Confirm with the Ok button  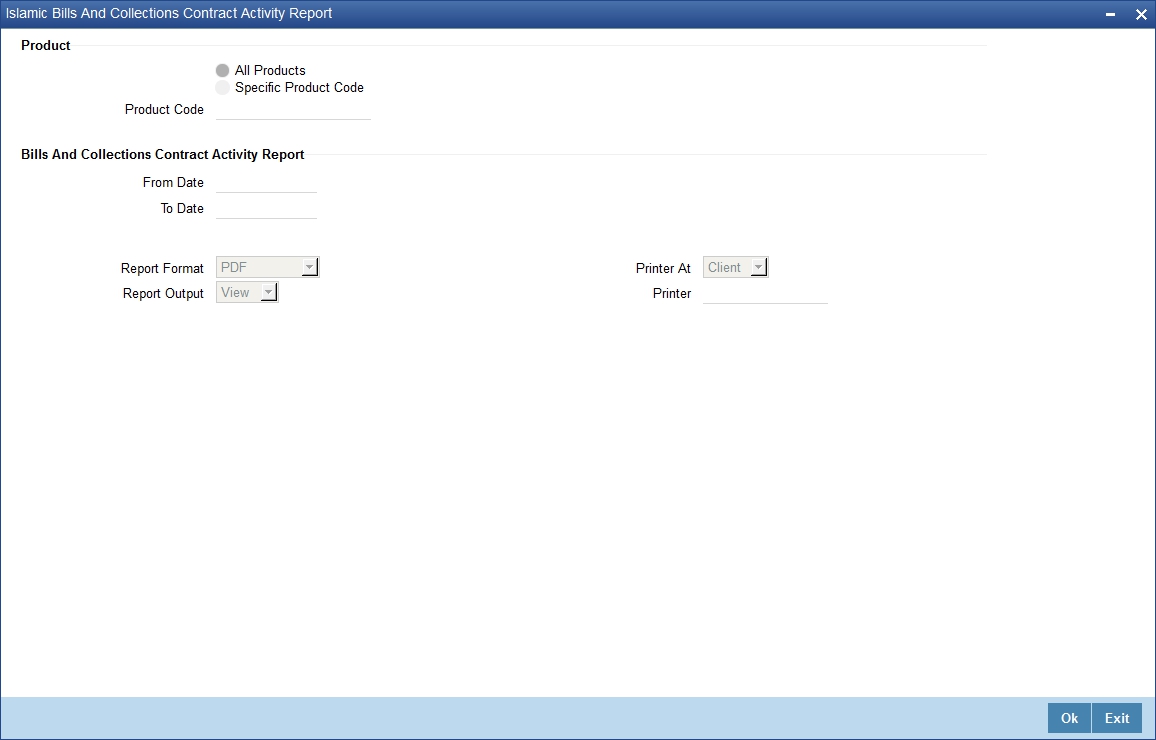[x=1069, y=719]
